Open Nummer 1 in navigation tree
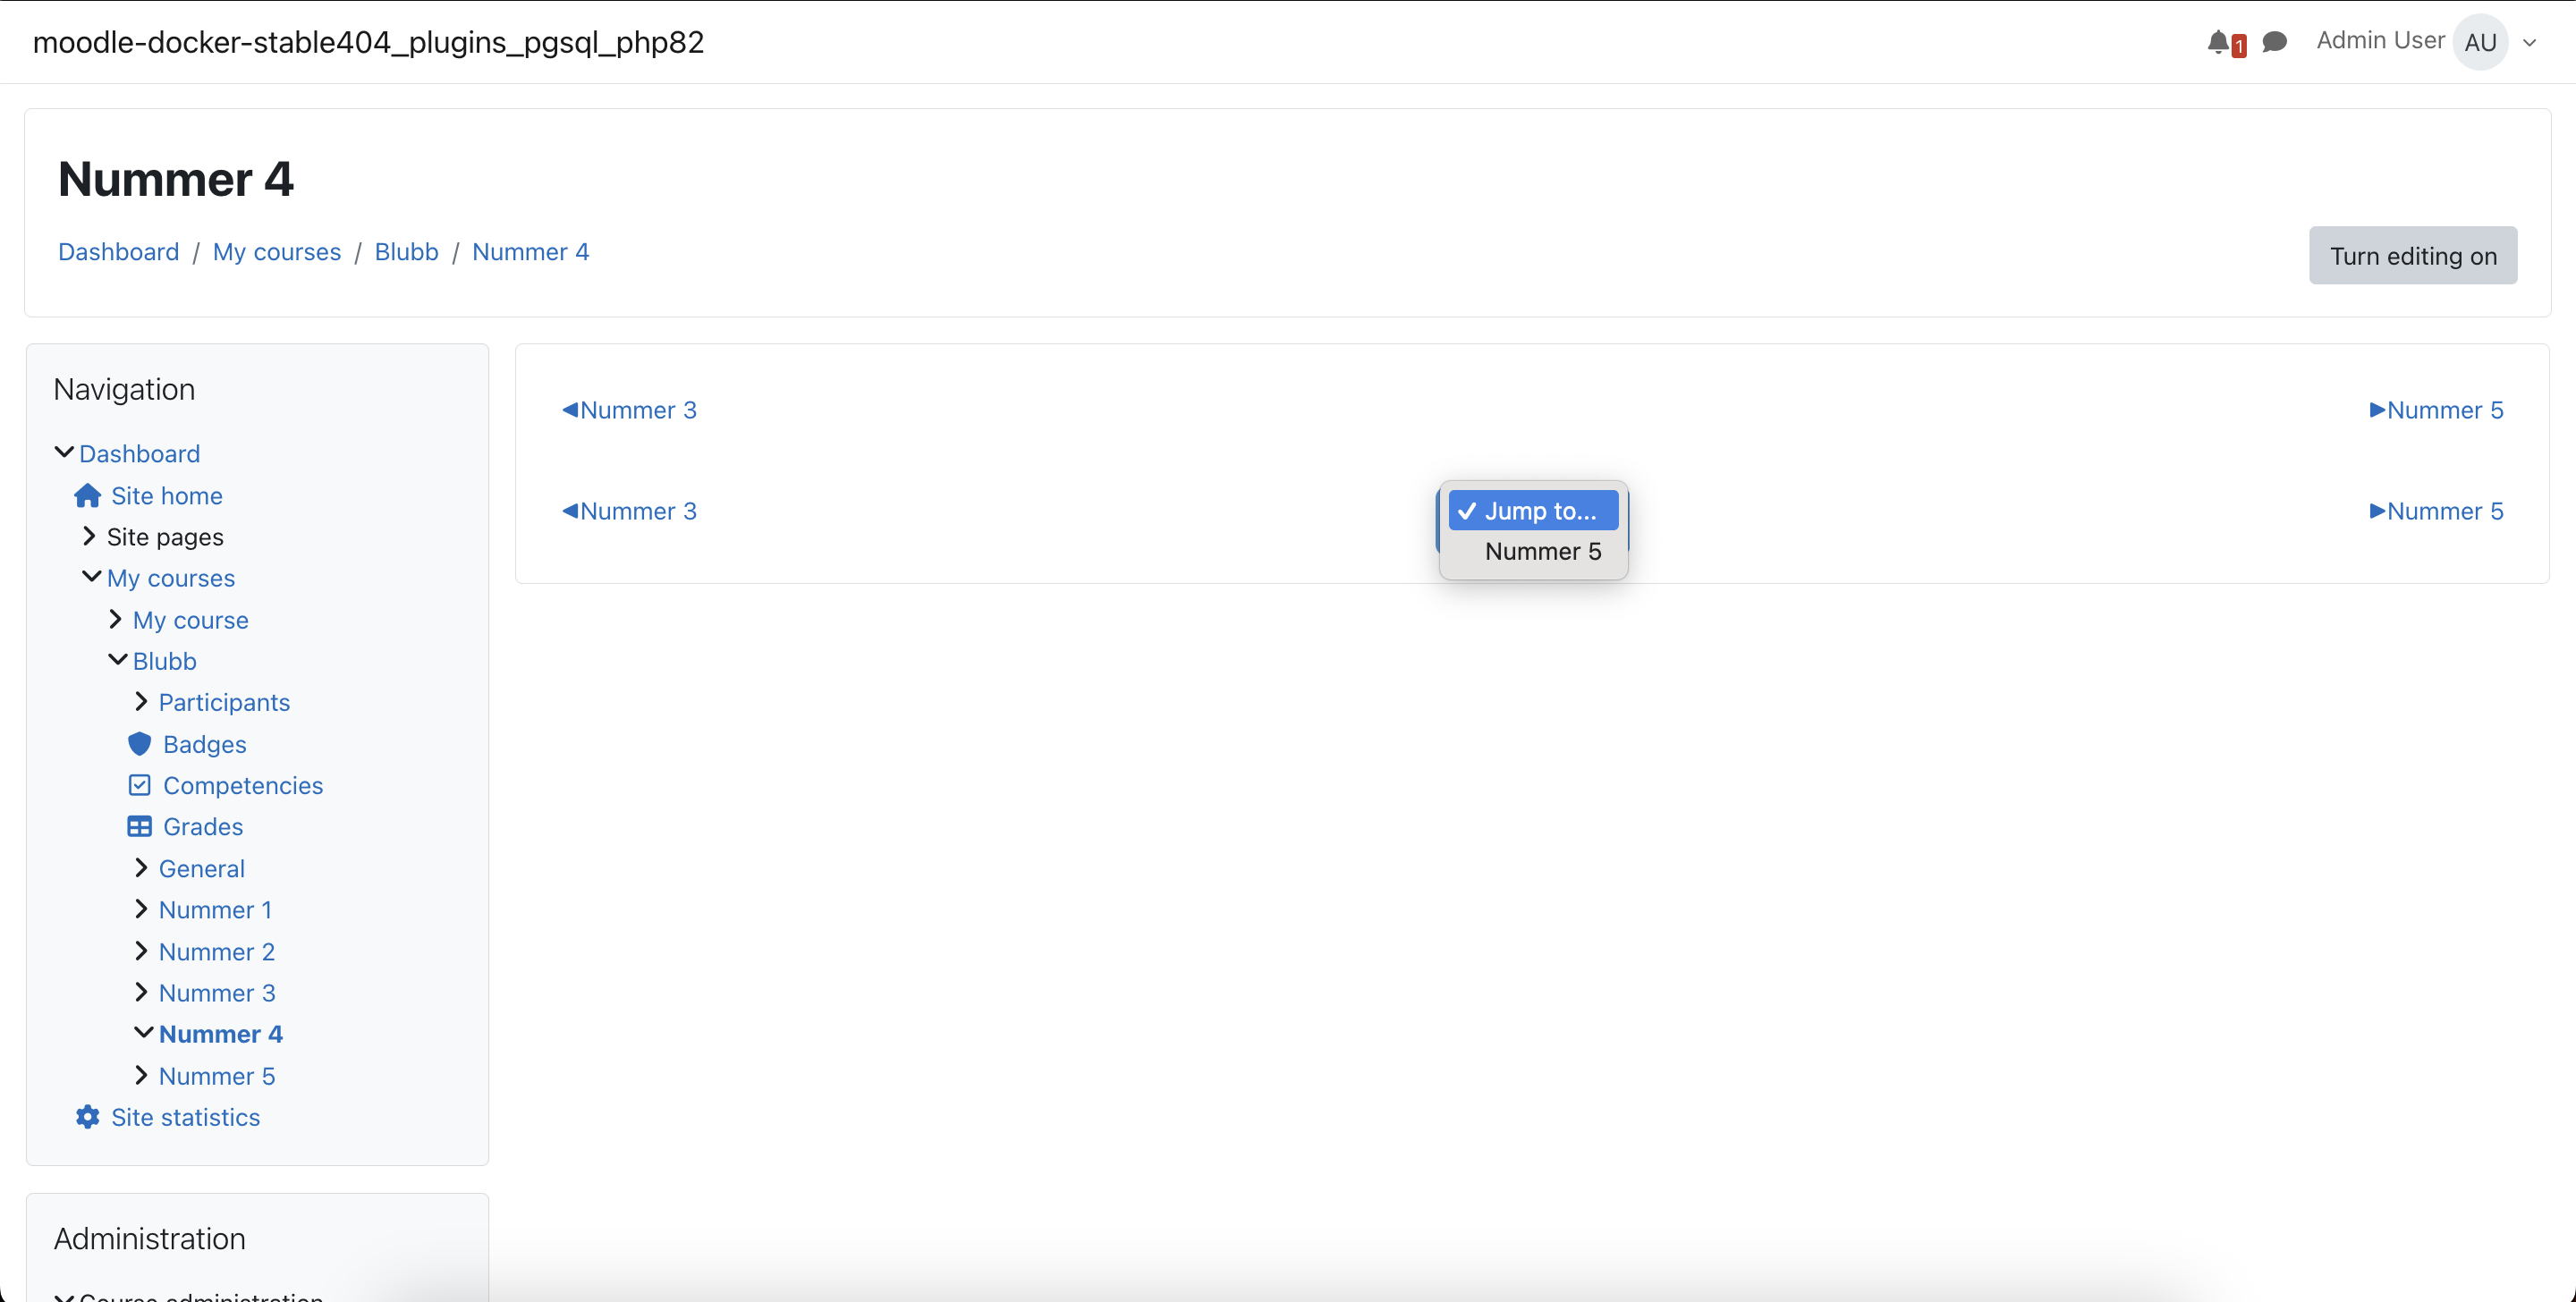The image size is (2576, 1302). [x=216, y=910]
